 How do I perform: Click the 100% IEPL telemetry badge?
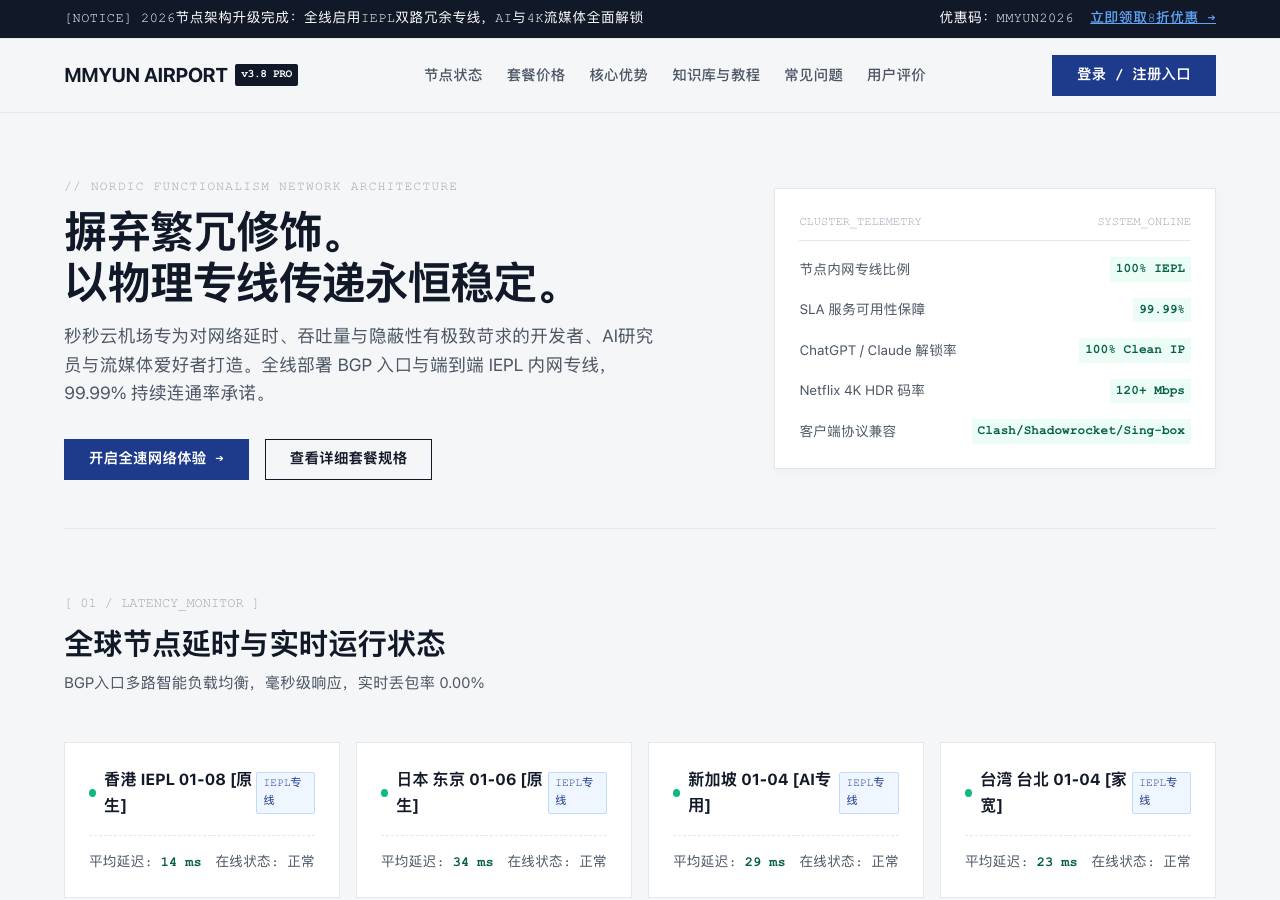coord(1150,269)
